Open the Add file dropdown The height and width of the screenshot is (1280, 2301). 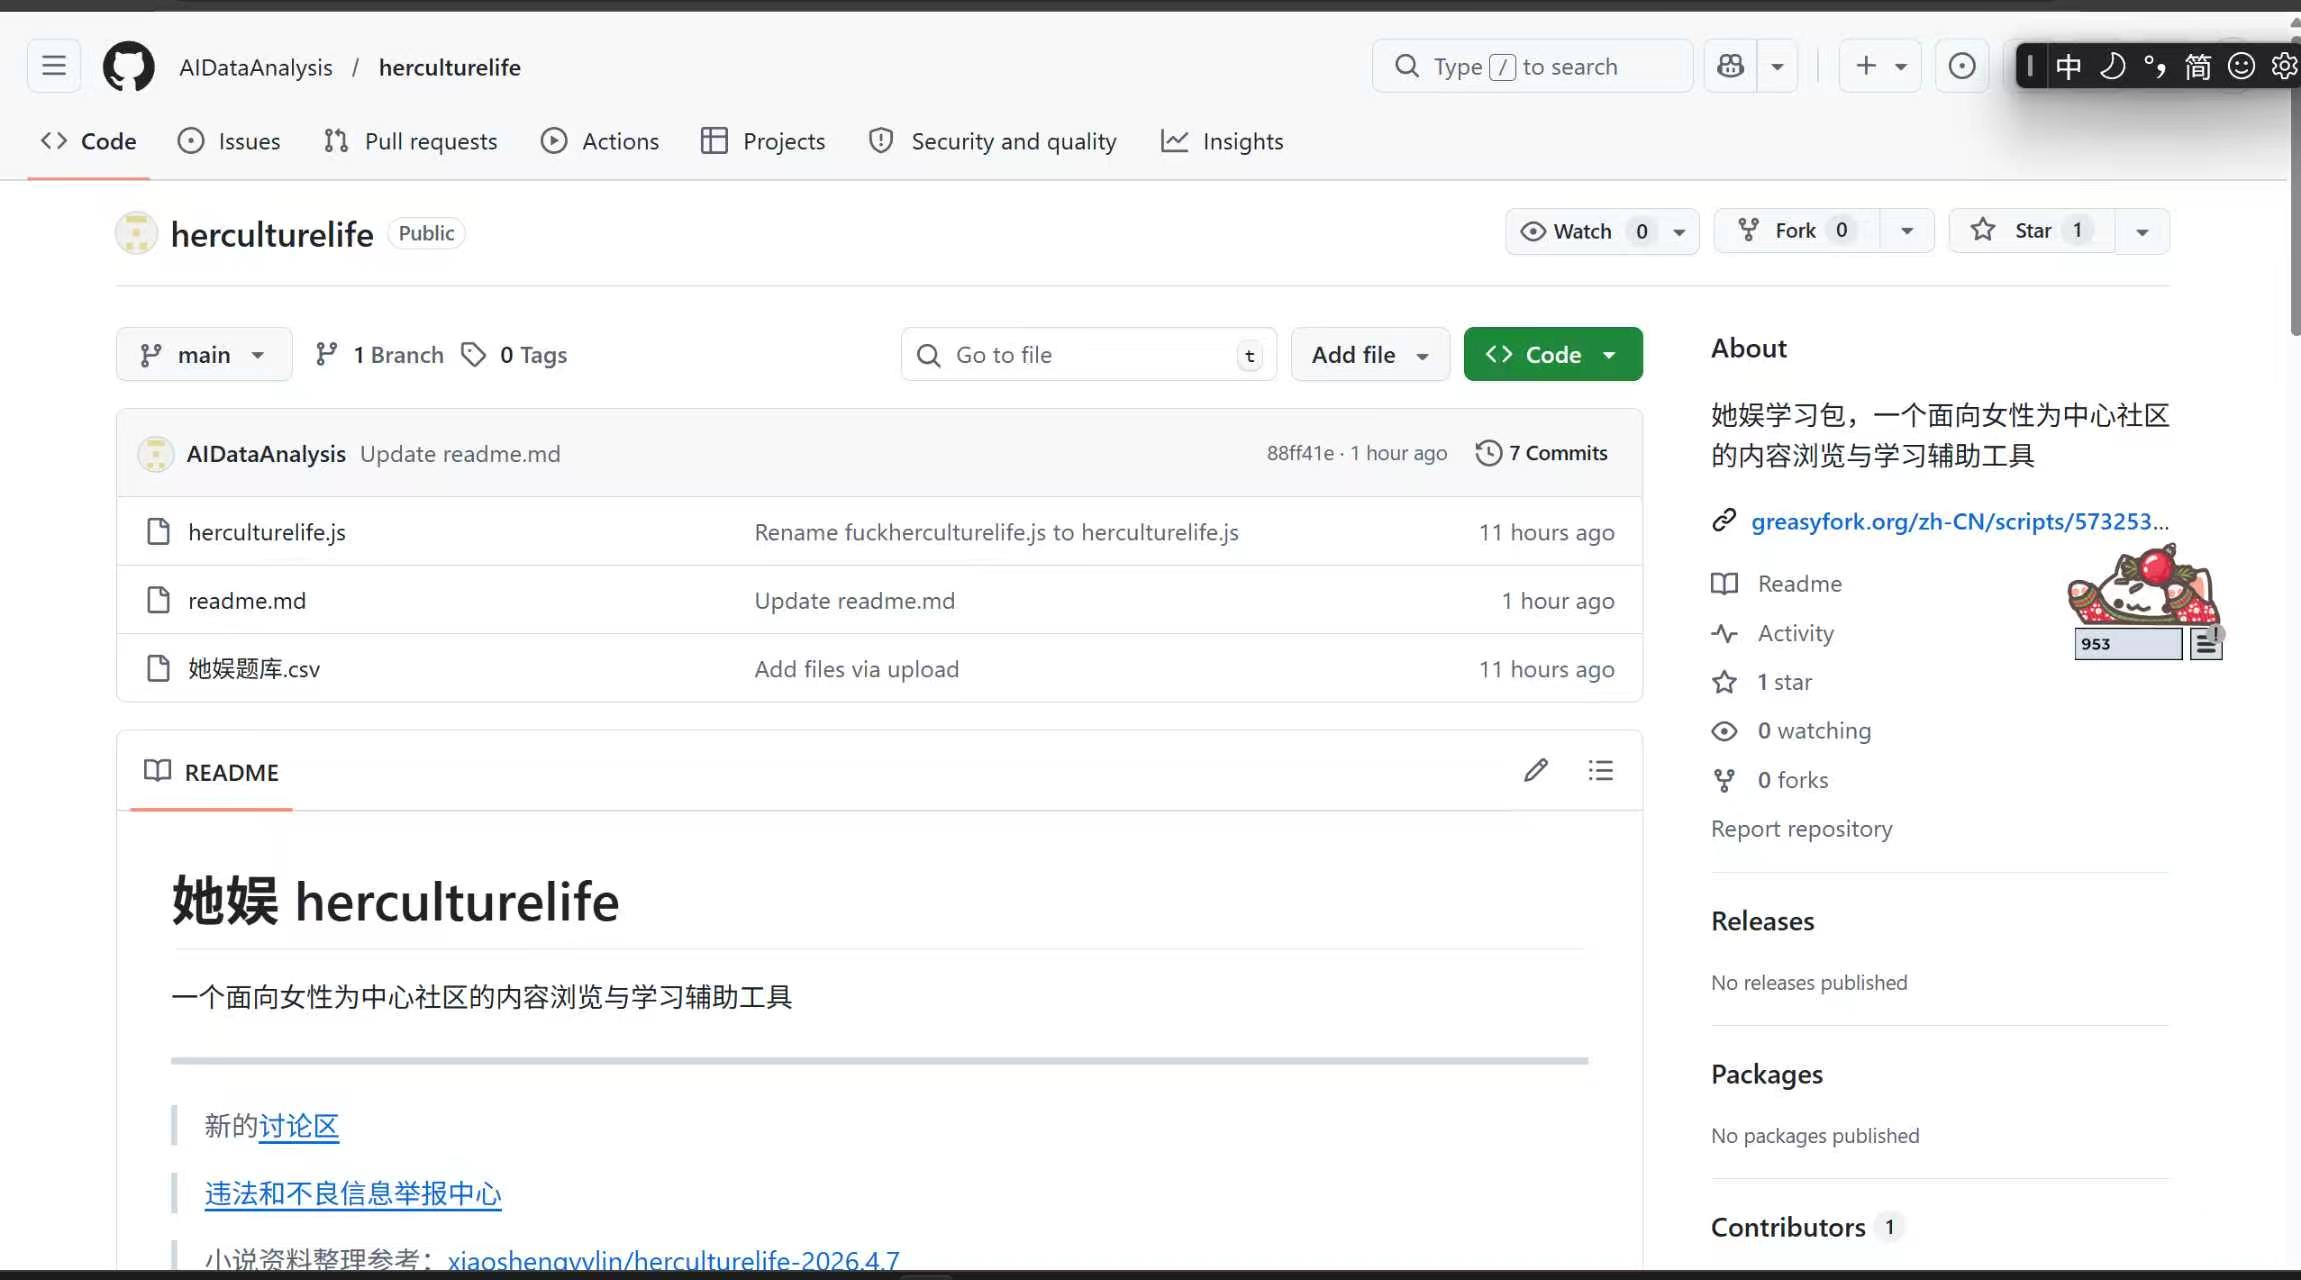[x=1369, y=355]
